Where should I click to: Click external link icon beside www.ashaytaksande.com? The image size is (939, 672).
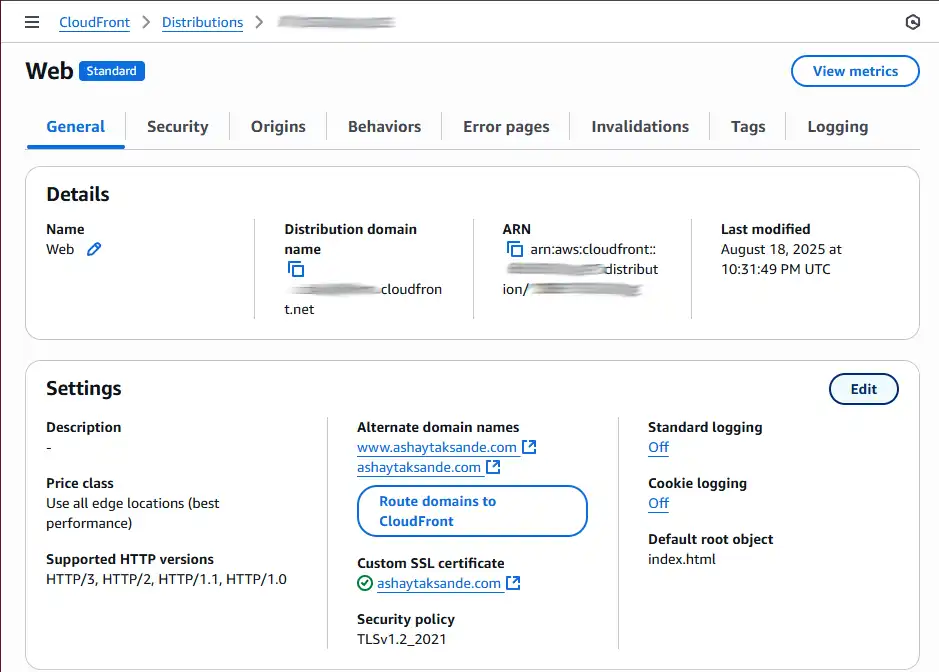click(529, 447)
